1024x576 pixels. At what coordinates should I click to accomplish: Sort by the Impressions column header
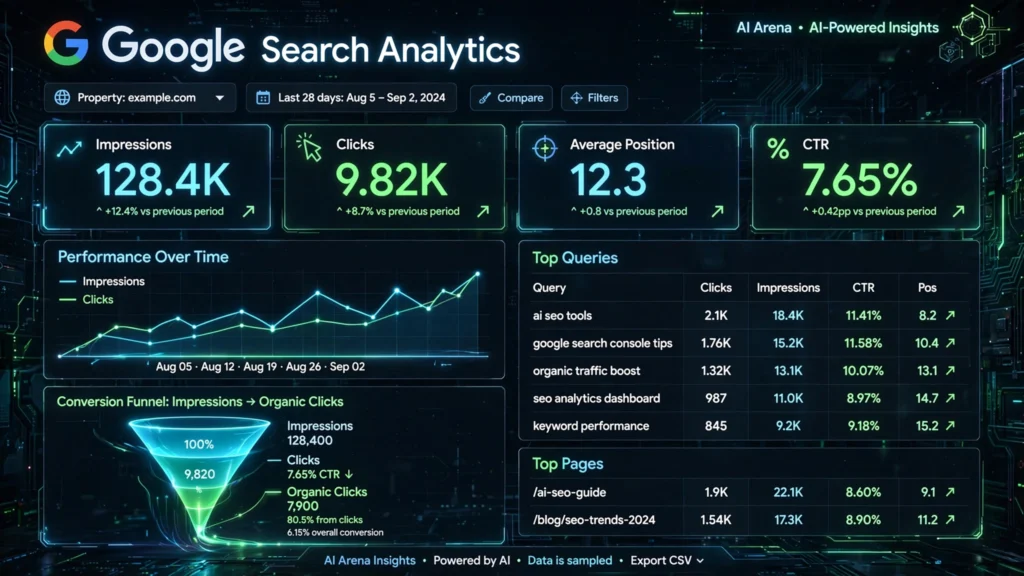click(x=788, y=288)
